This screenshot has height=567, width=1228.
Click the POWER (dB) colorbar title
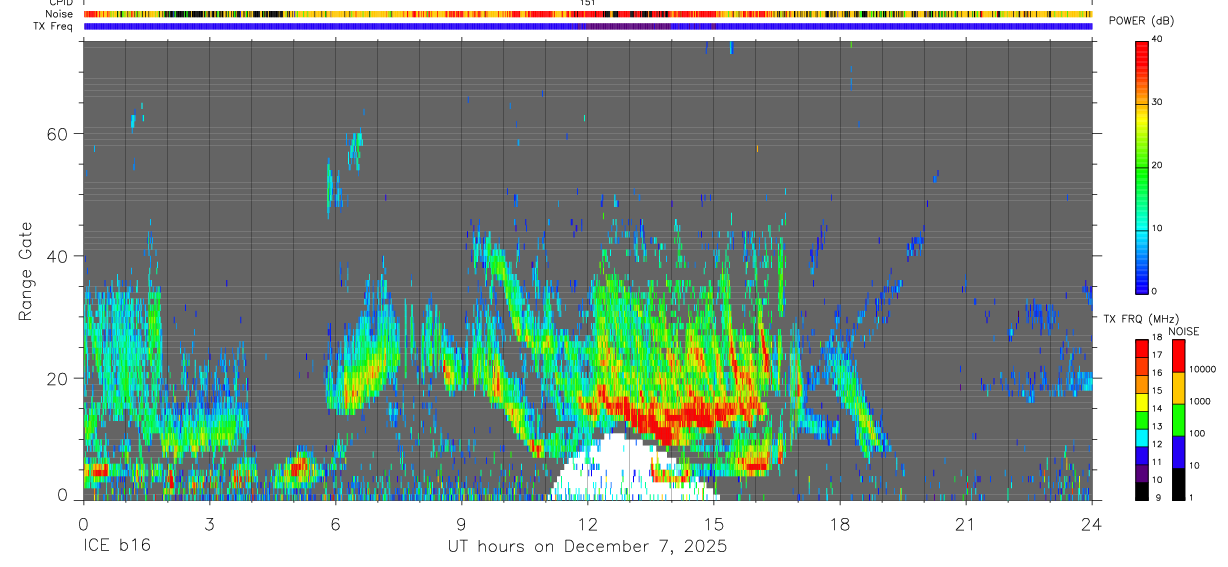click(1141, 21)
